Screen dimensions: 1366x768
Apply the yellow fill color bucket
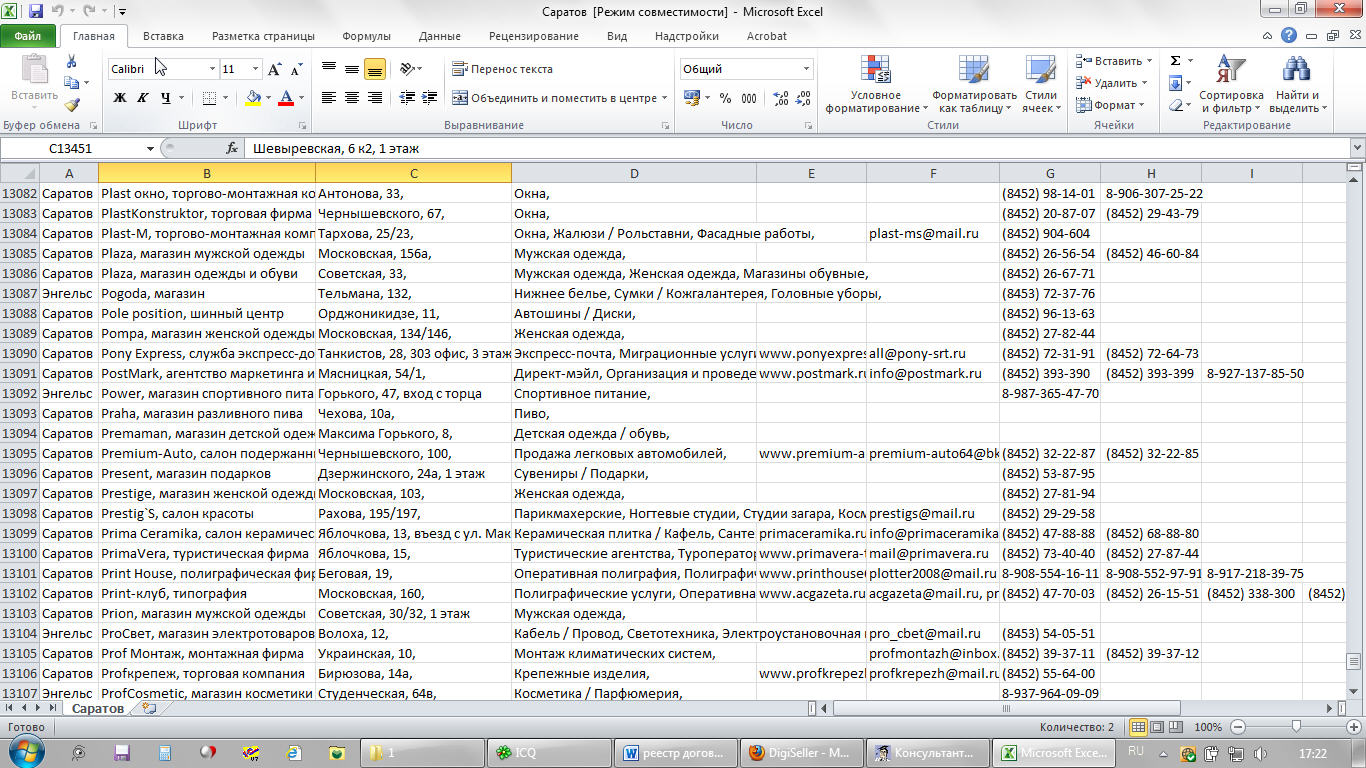point(253,98)
